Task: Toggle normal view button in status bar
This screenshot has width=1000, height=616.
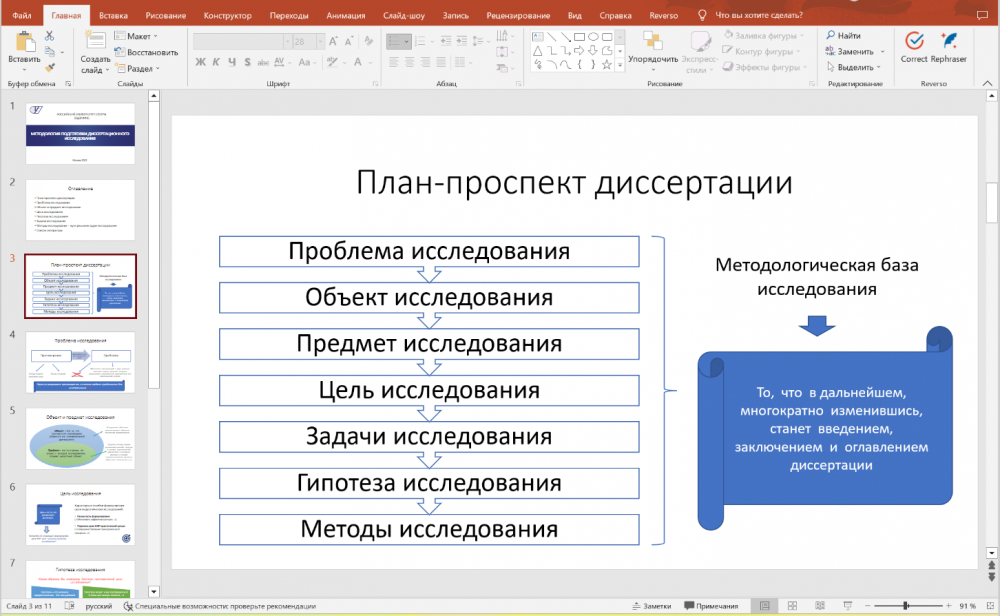Action: pos(764,606)
